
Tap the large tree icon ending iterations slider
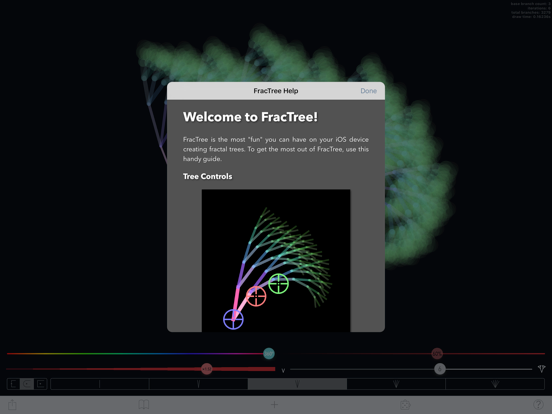pyautogui.click(x=541, y=369)
